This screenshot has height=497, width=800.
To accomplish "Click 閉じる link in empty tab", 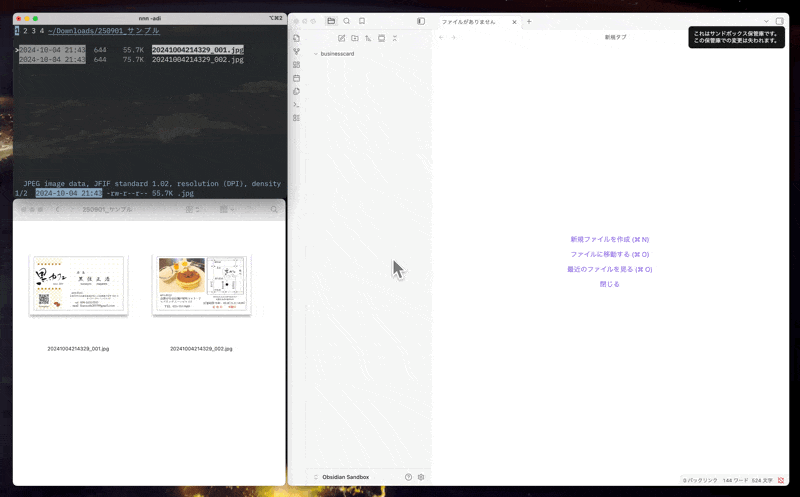I will tap(610, 284).
